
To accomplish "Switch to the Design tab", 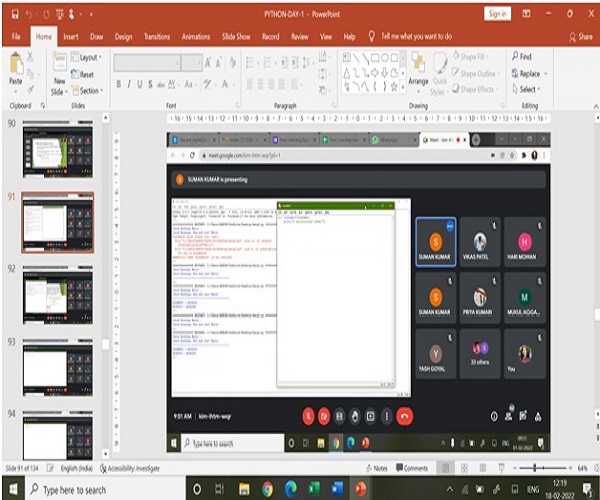I will pyautogui.click(x=123, y=37).
